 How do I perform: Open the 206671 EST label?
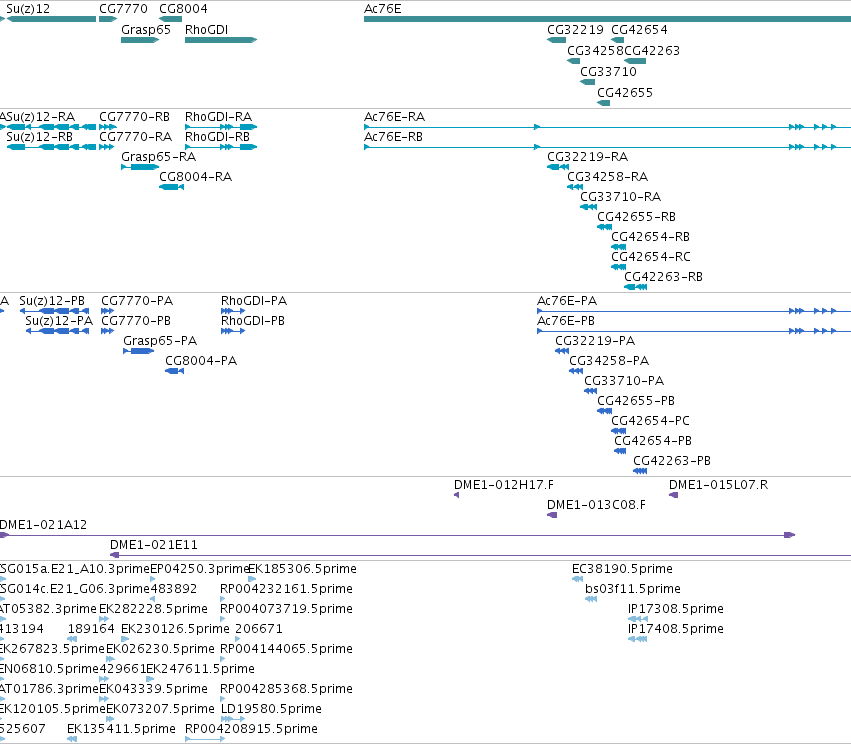coord(259,629)
